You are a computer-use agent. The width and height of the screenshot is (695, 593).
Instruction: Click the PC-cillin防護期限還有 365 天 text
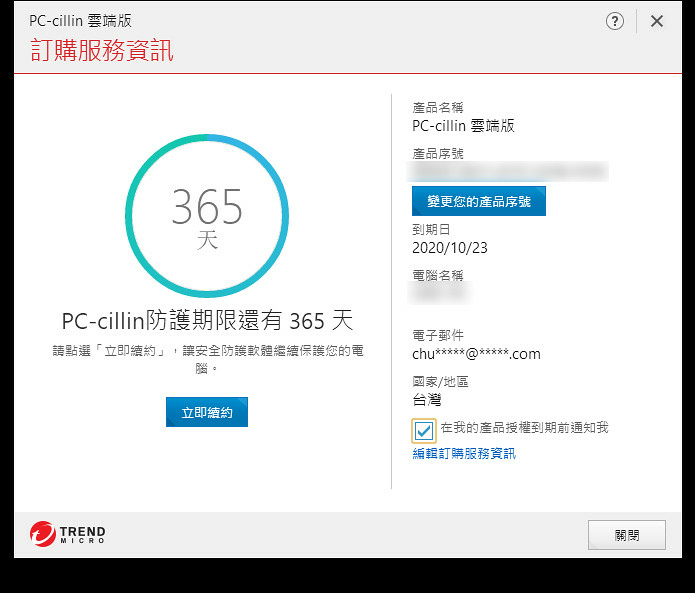pos(207,320)
